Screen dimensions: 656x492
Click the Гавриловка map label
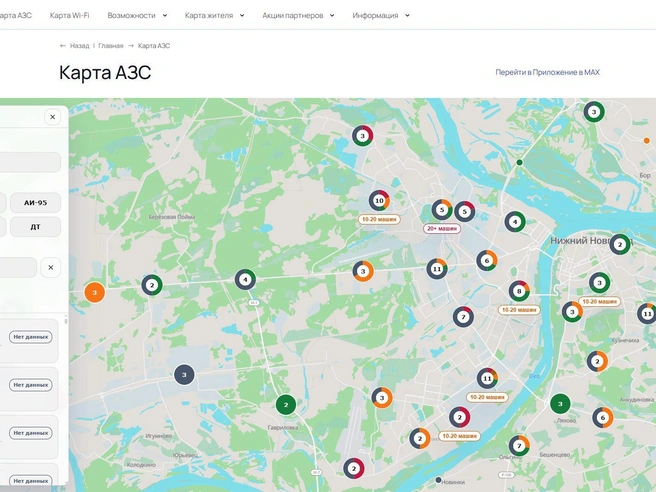[x=282, y=428]
